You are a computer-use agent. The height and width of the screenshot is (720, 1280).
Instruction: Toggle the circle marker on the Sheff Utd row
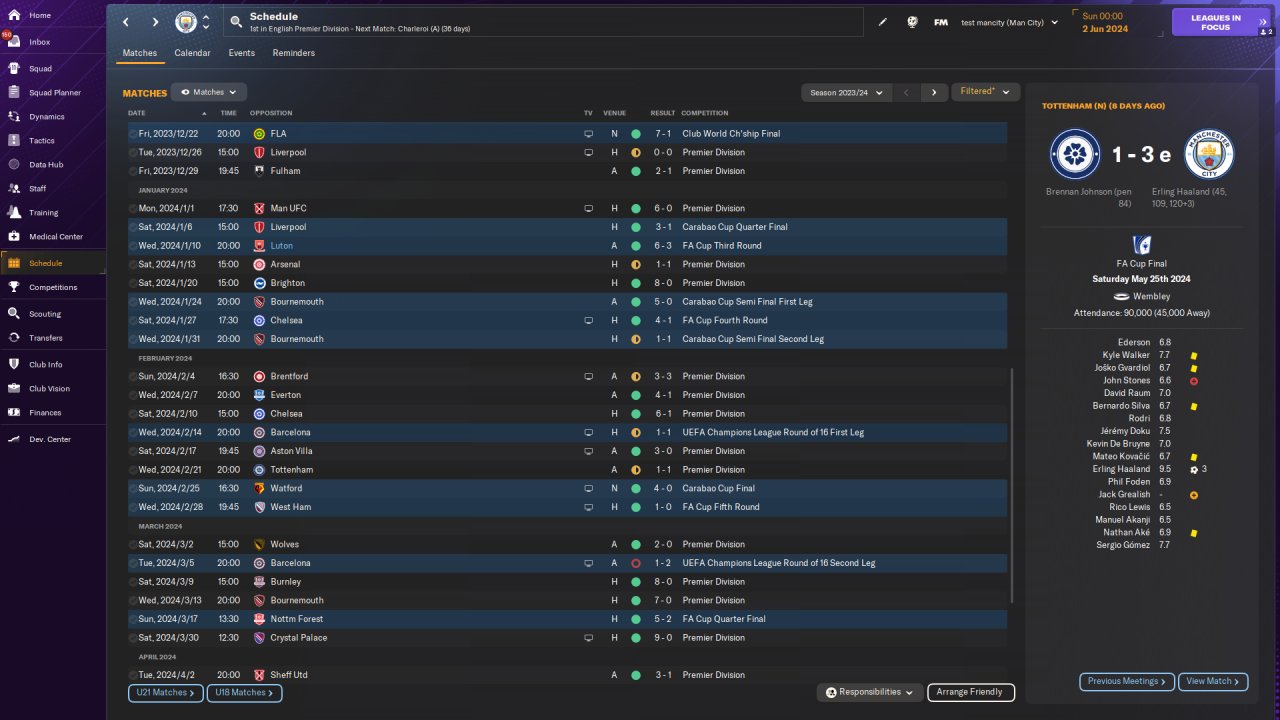point(133,675)
